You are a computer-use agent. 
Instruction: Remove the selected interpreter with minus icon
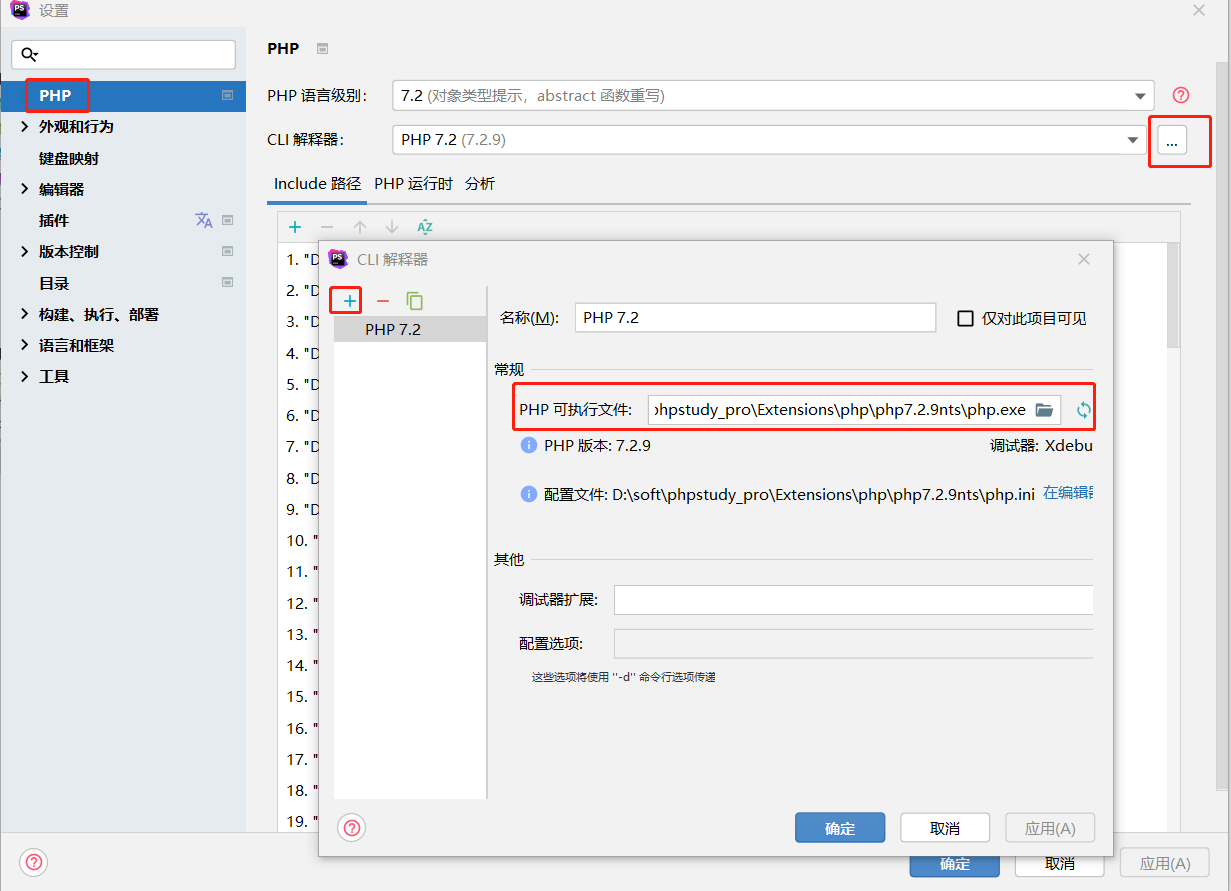click(382, 301)
